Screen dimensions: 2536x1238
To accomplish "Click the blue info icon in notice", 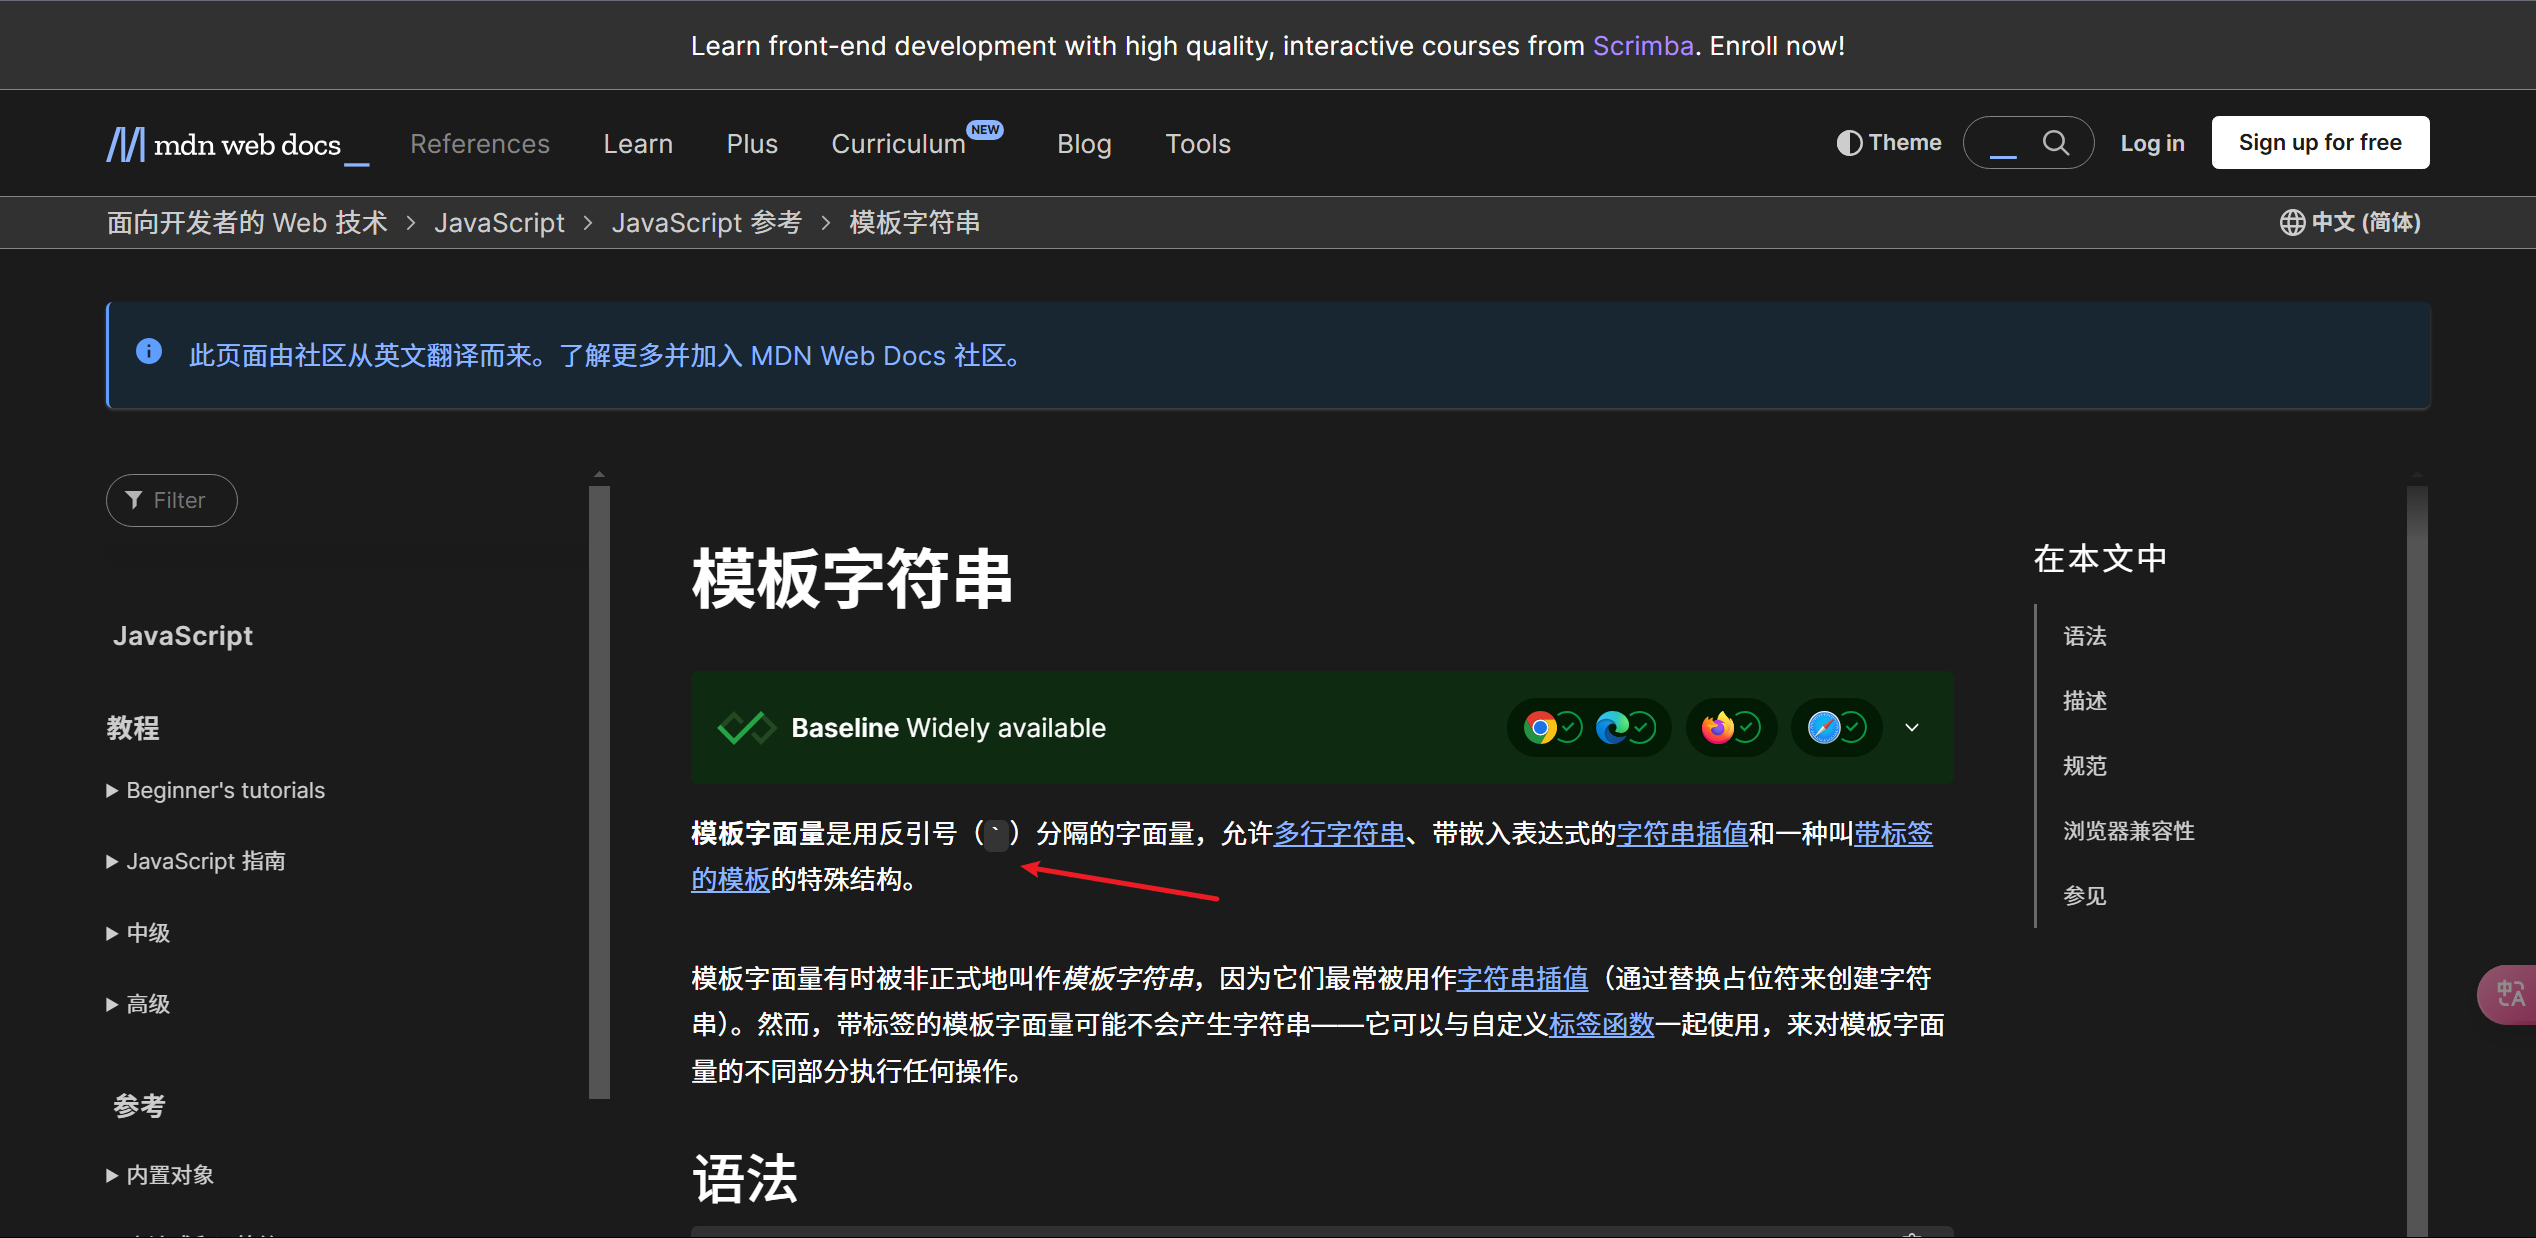I will pyautogui.click(x=149, y=352).
